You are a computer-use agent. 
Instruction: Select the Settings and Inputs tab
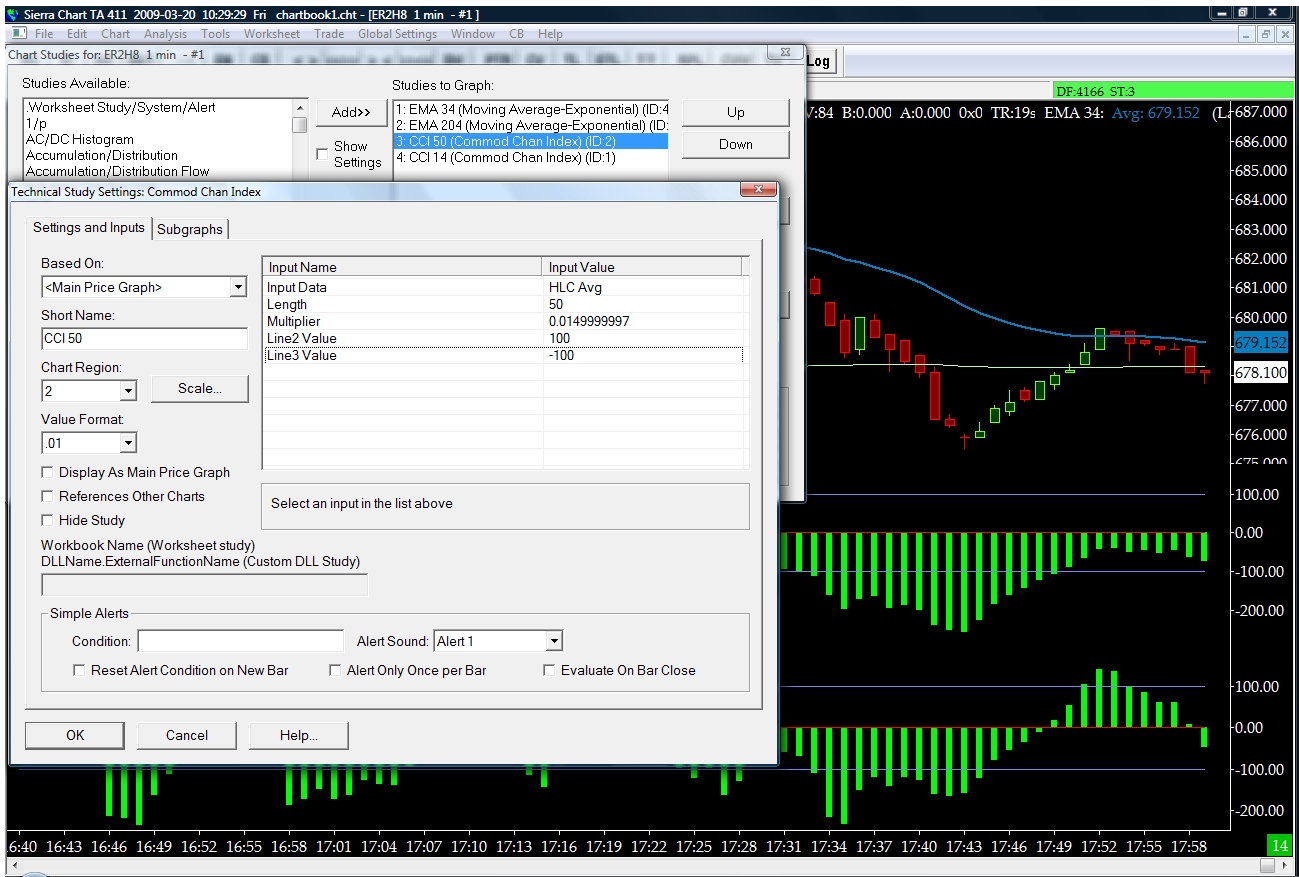(89, 227)
